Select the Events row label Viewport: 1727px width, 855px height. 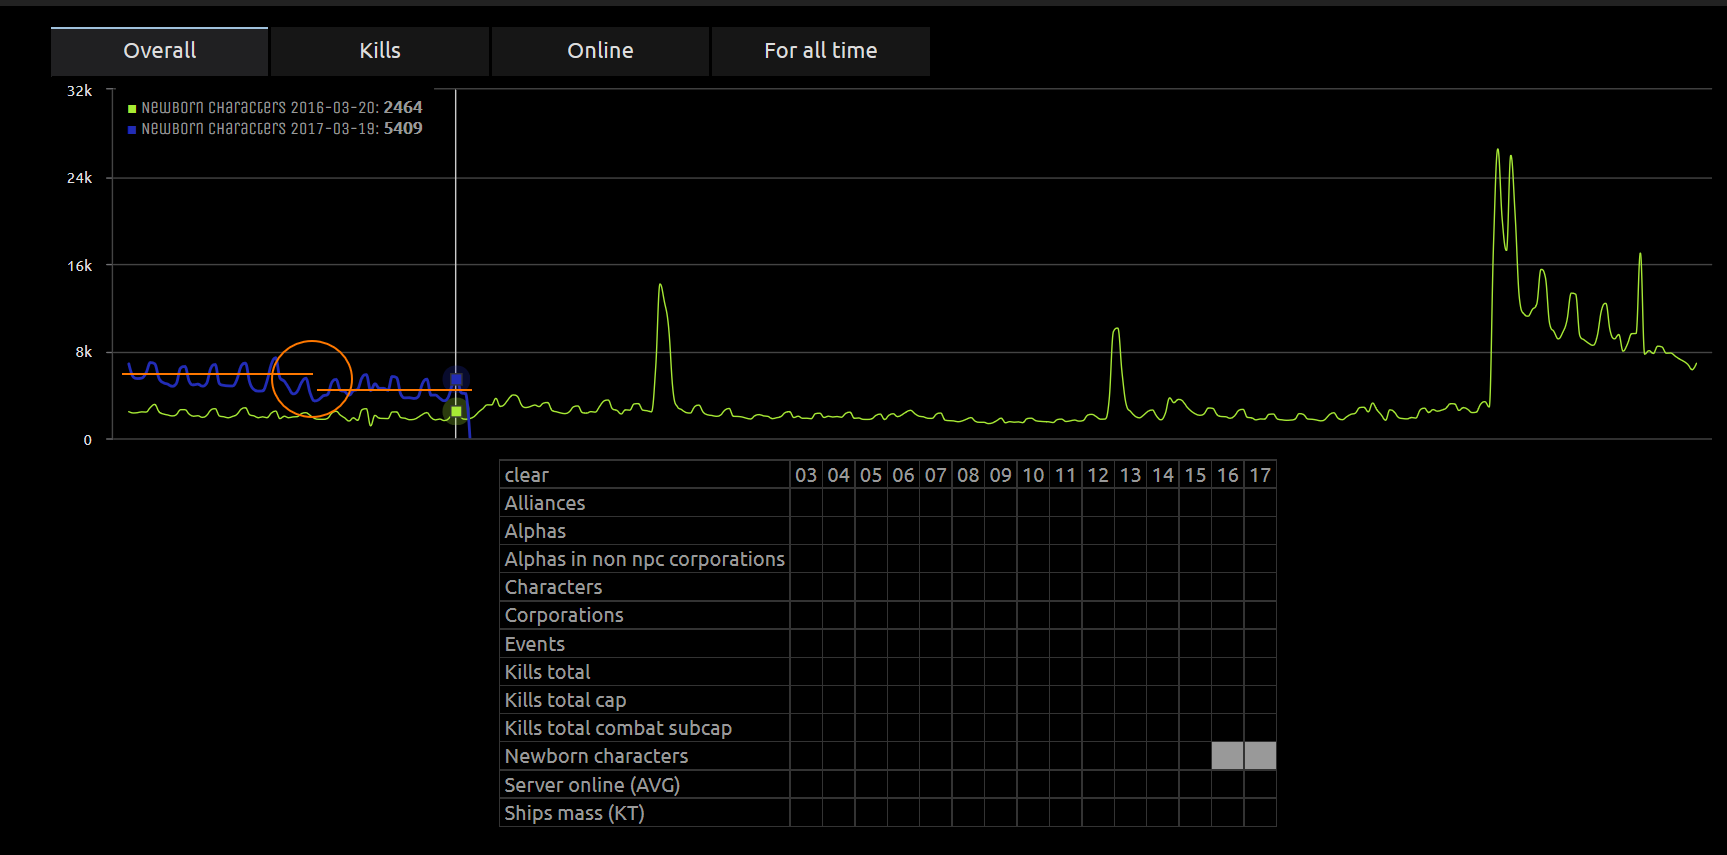[644, 644]
